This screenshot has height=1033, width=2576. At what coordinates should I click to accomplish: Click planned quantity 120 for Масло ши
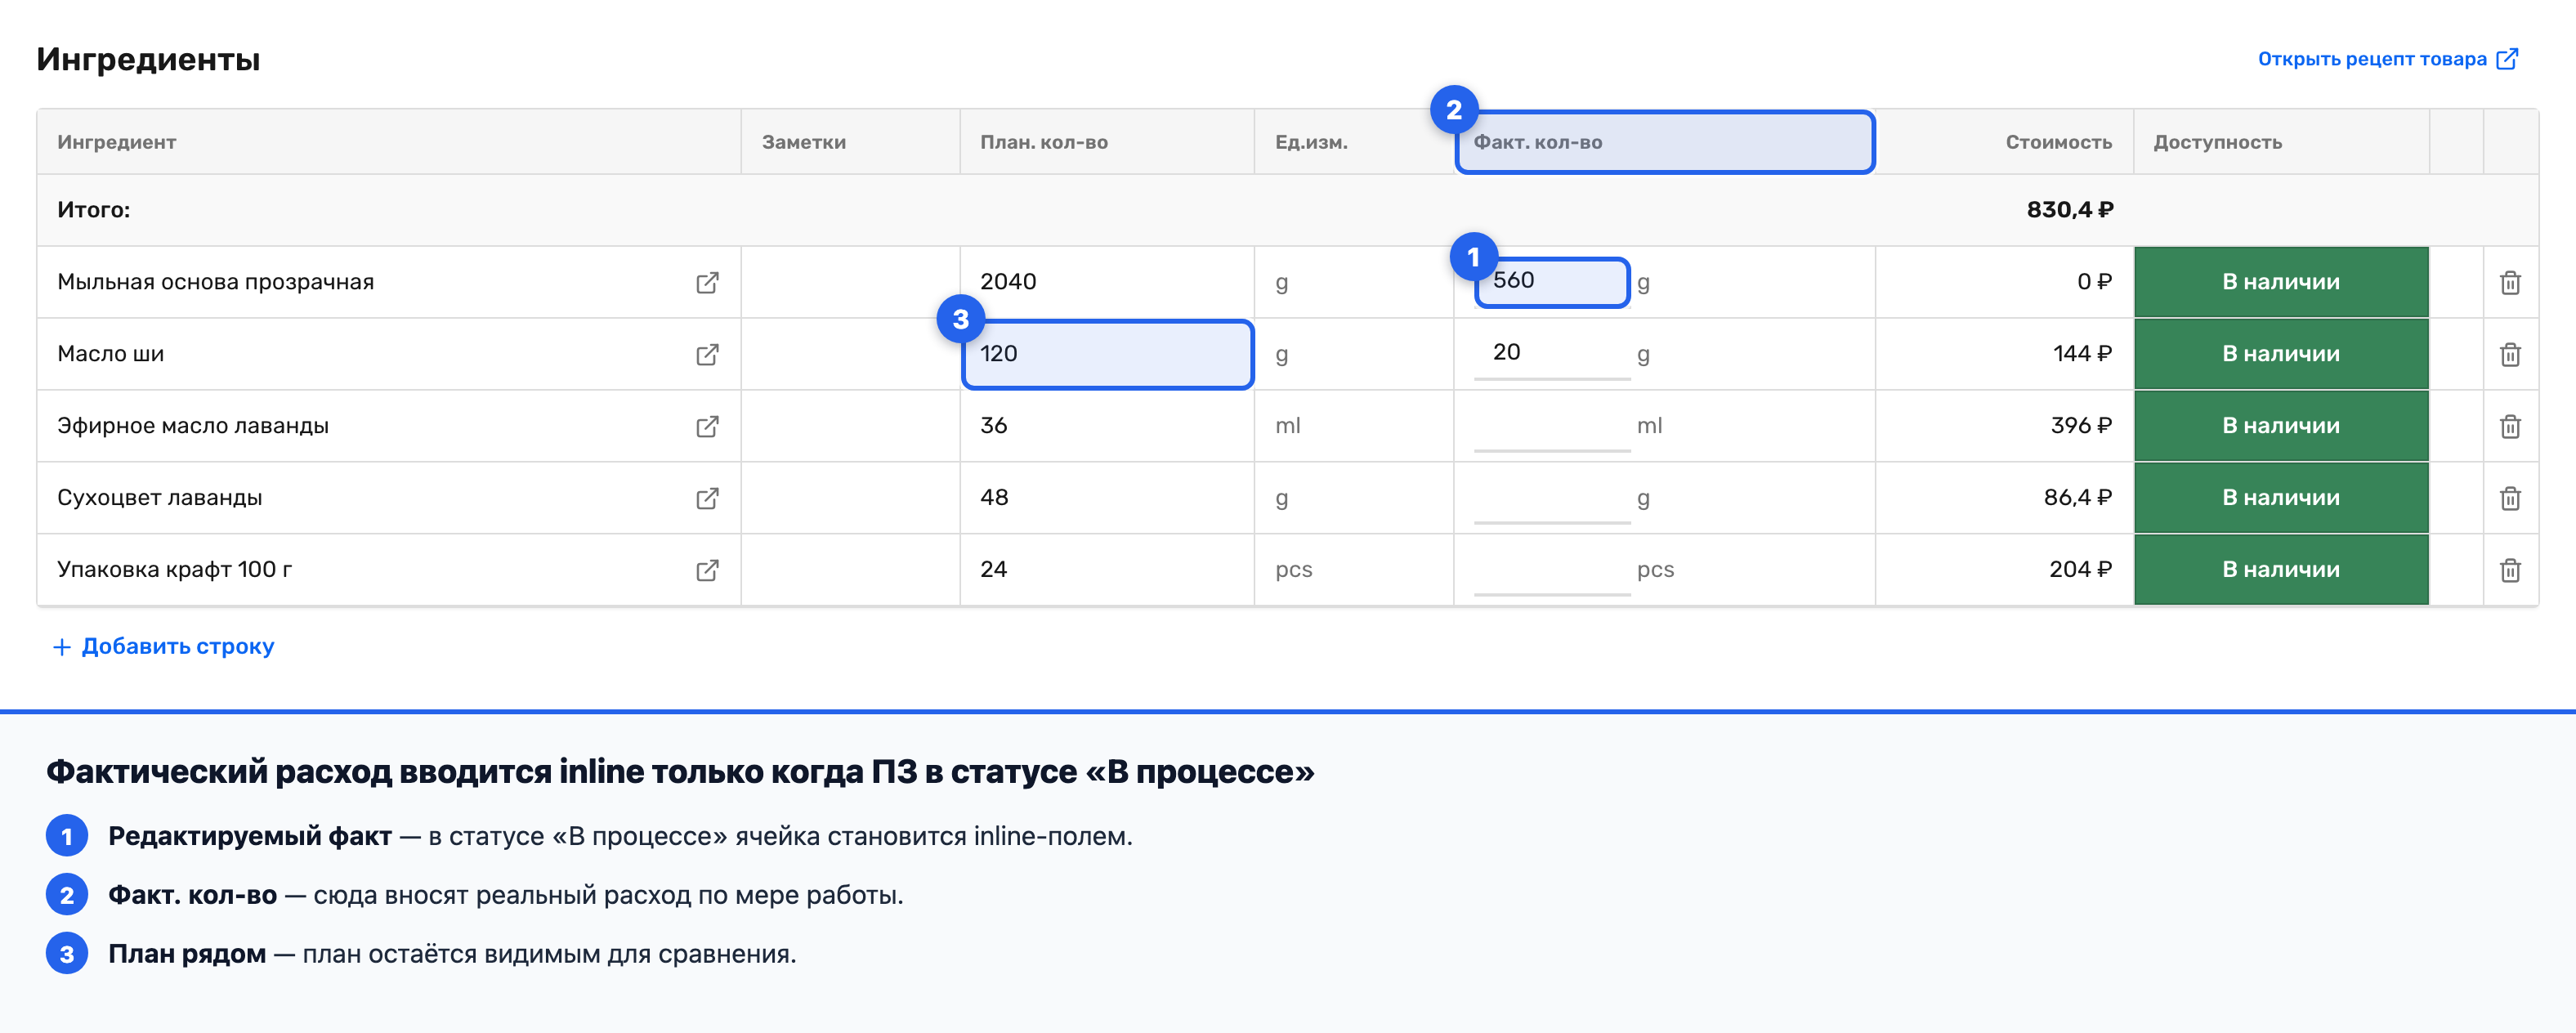tap(1107, 354)
